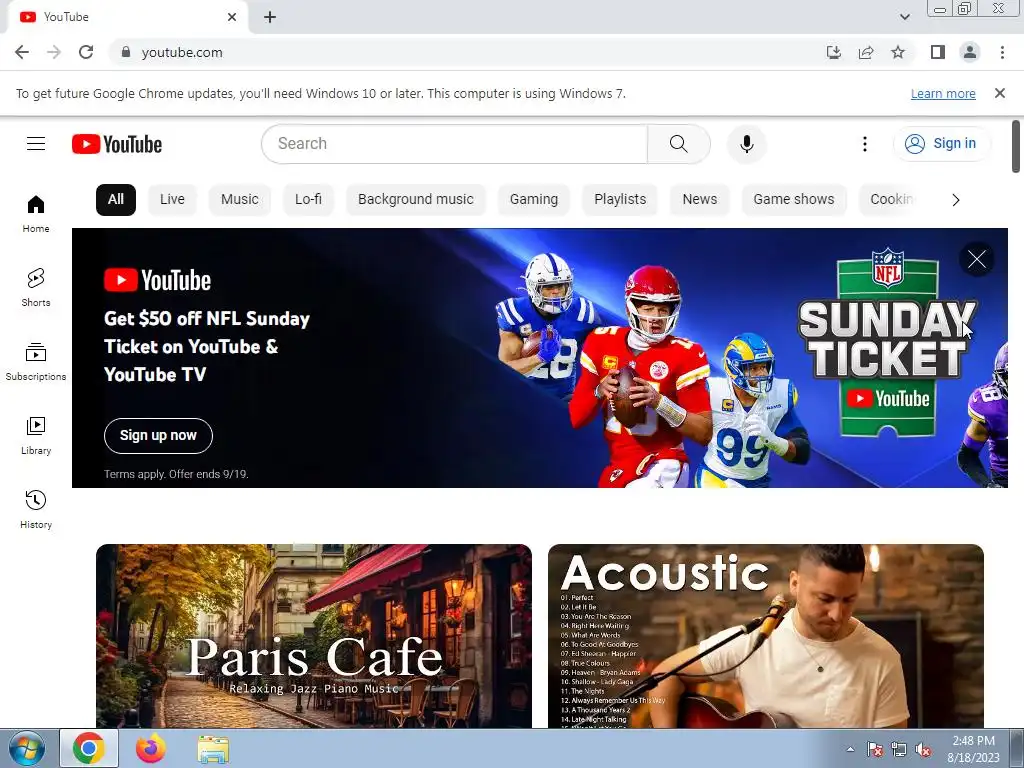The image size is (1024, 768).
Task: Bookmark this page with star icon
Action: pos(898,52)
